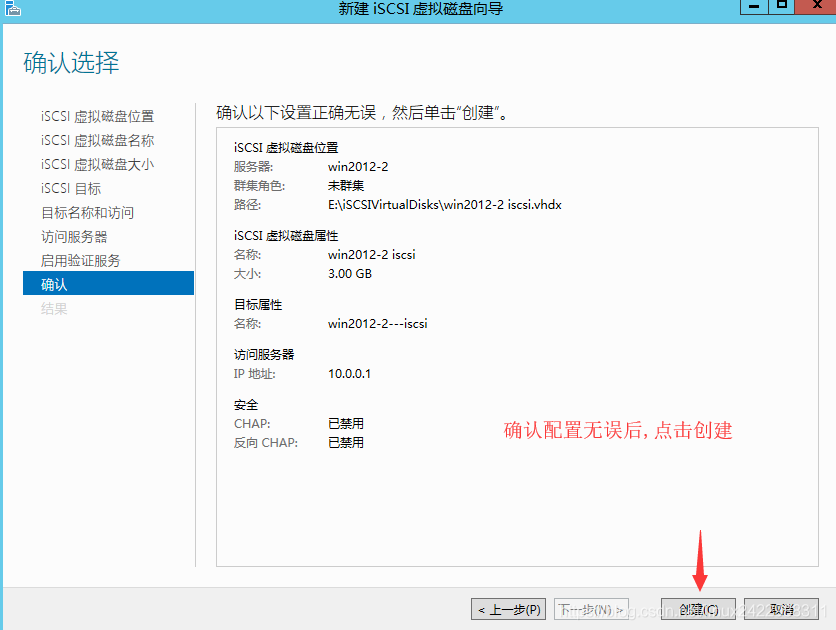Click heading iSCSI 虚拟磁盘属性
This screenshot has width=836, height=630.
(x=286, y=236)
